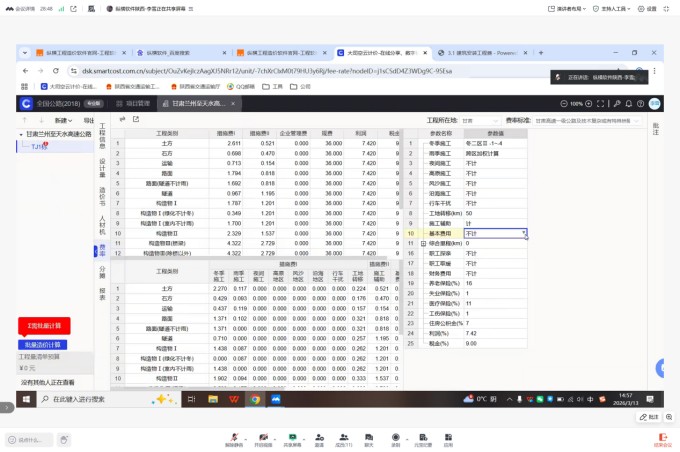
Task: Open WPS Office from the Windows taskbar
Action: click(233, 398)
